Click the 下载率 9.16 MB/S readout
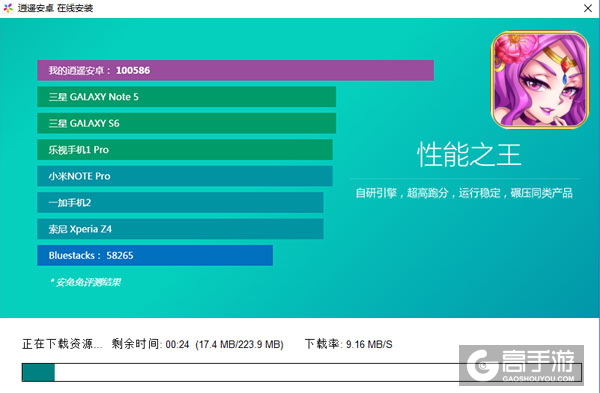 tap(349, 344)
